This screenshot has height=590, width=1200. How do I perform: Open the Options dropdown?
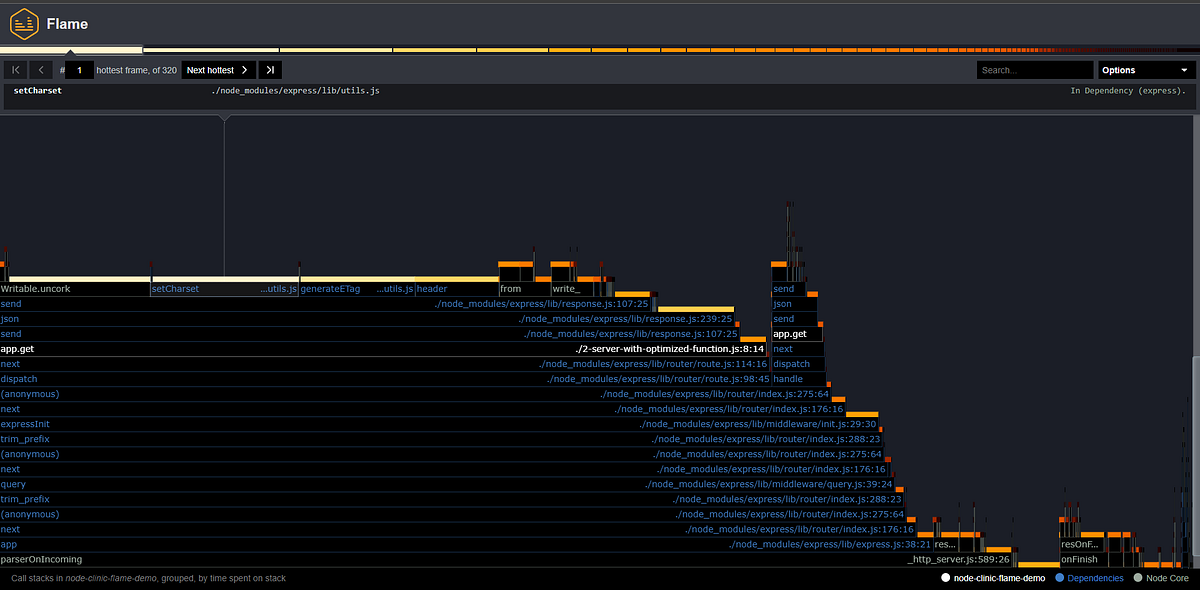[1146, 70]
